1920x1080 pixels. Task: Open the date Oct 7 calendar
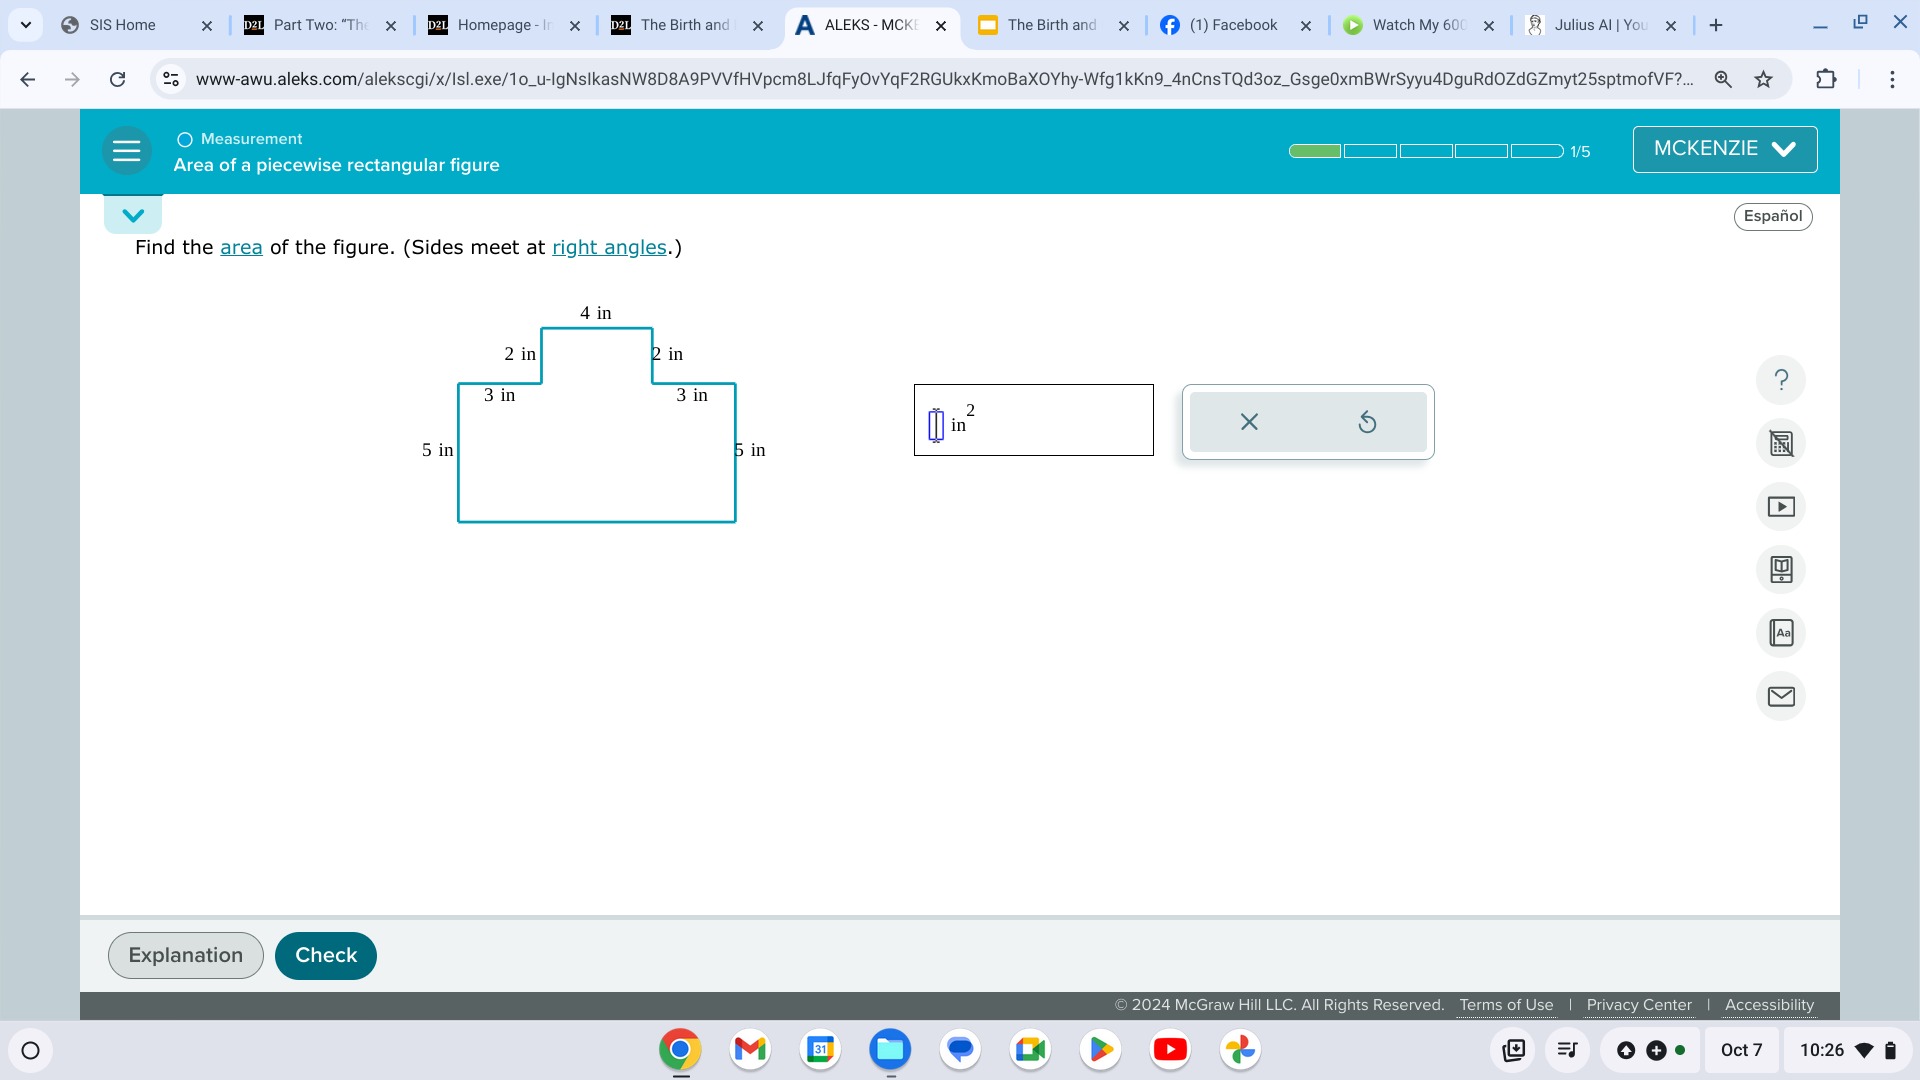coord(1741,1050)
